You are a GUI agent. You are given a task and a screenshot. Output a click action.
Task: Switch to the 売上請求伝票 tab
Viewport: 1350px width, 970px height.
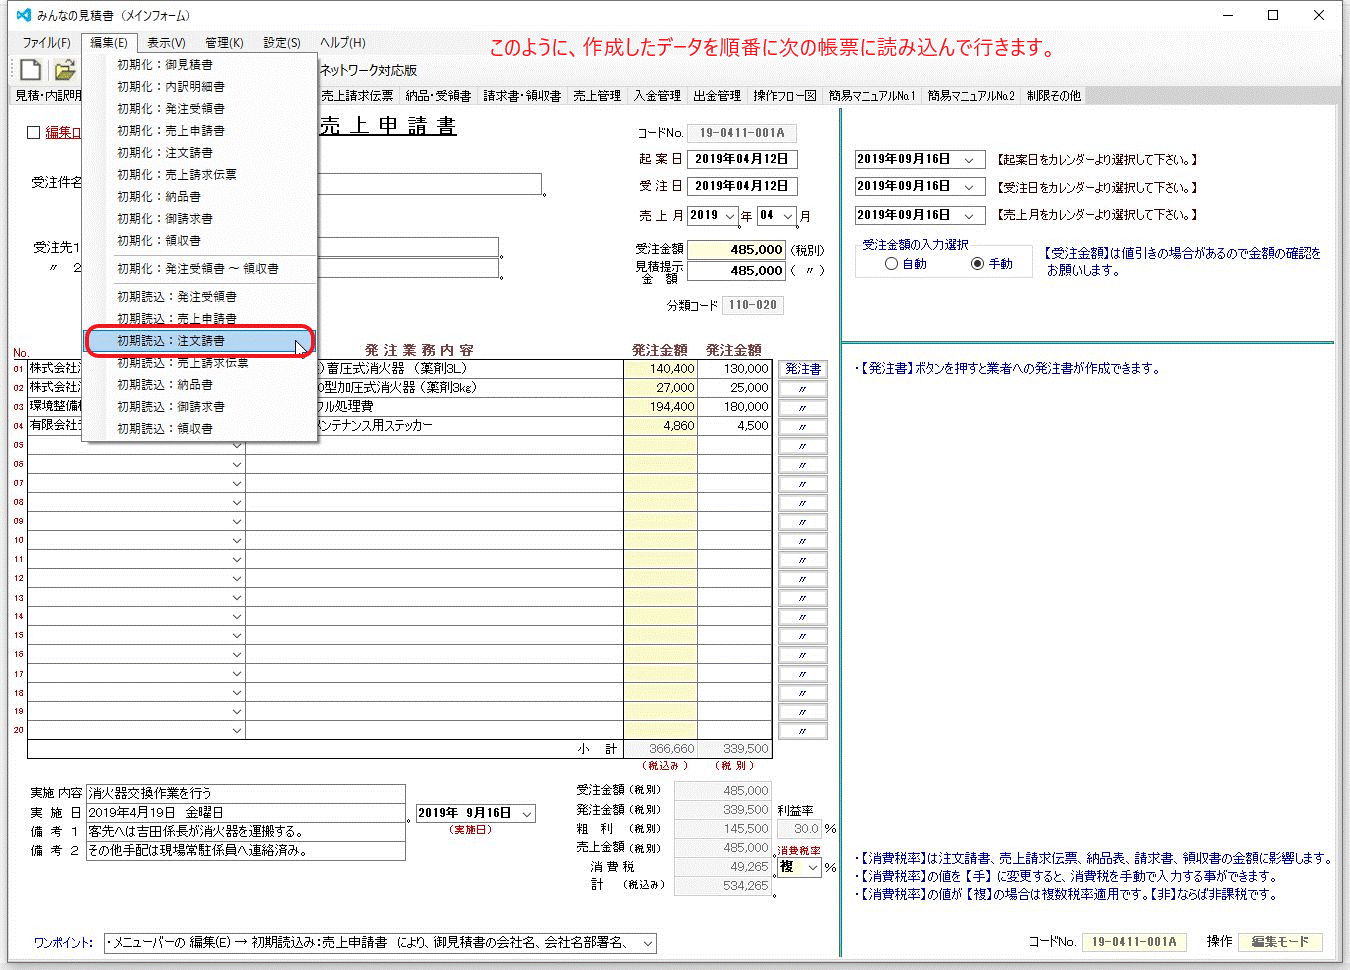click(357, 96)
